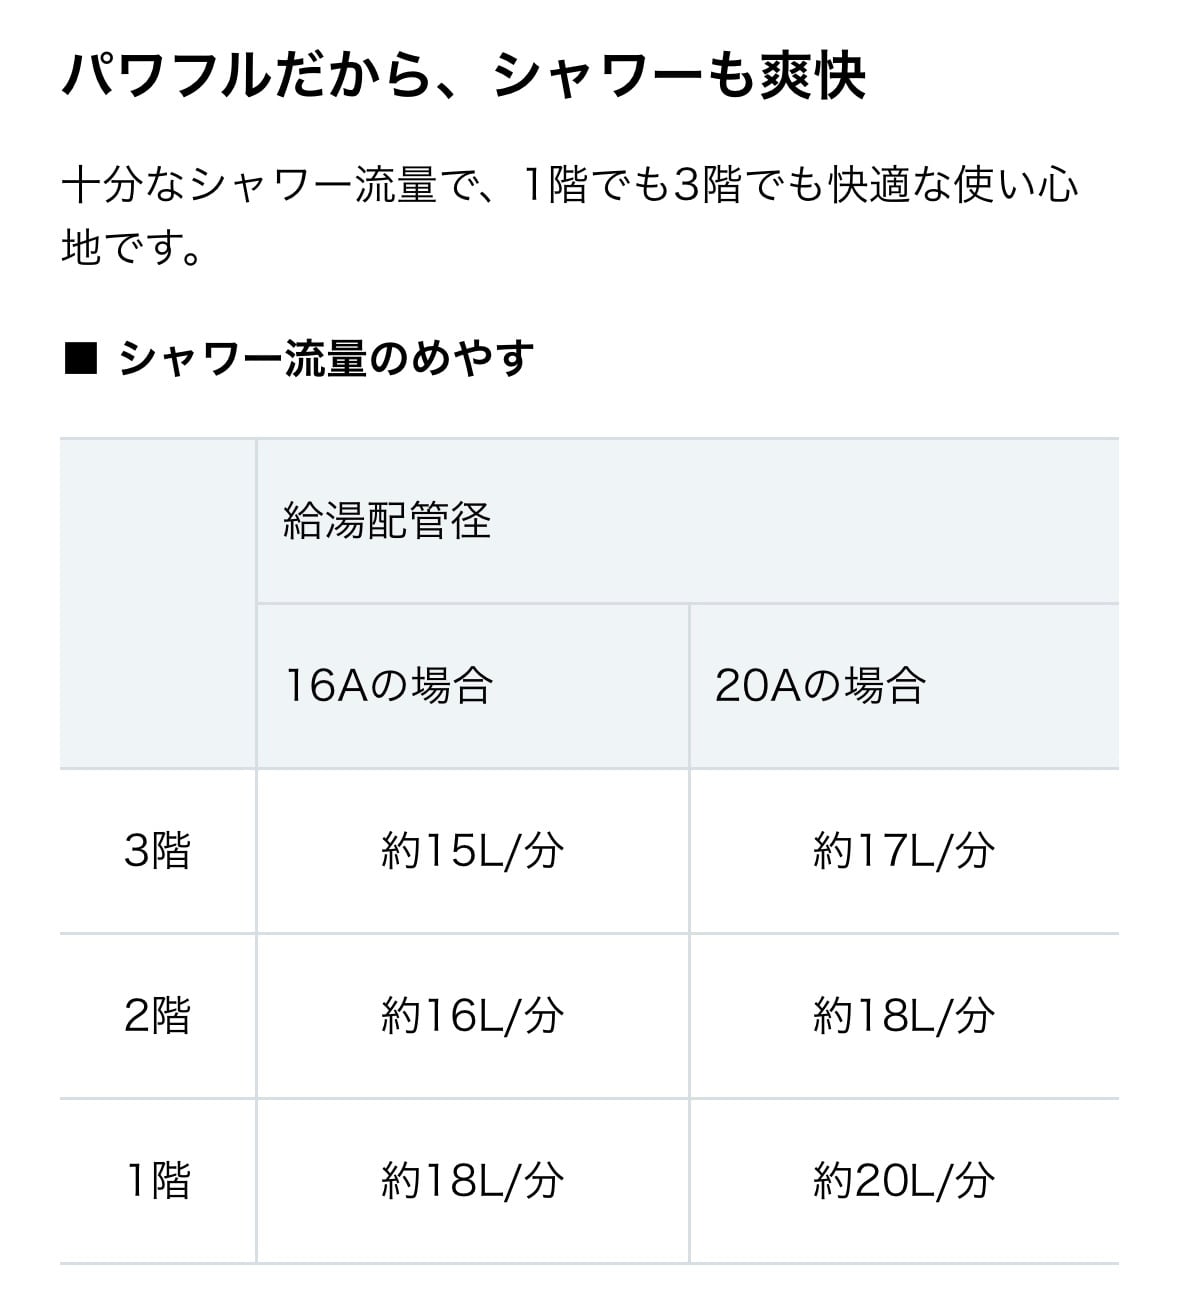This screenshot has height=1303, width=1179.
Task: Click 約18L/分 in the 2階 row
Action: pyautogui.click(x=904, y=1016)
